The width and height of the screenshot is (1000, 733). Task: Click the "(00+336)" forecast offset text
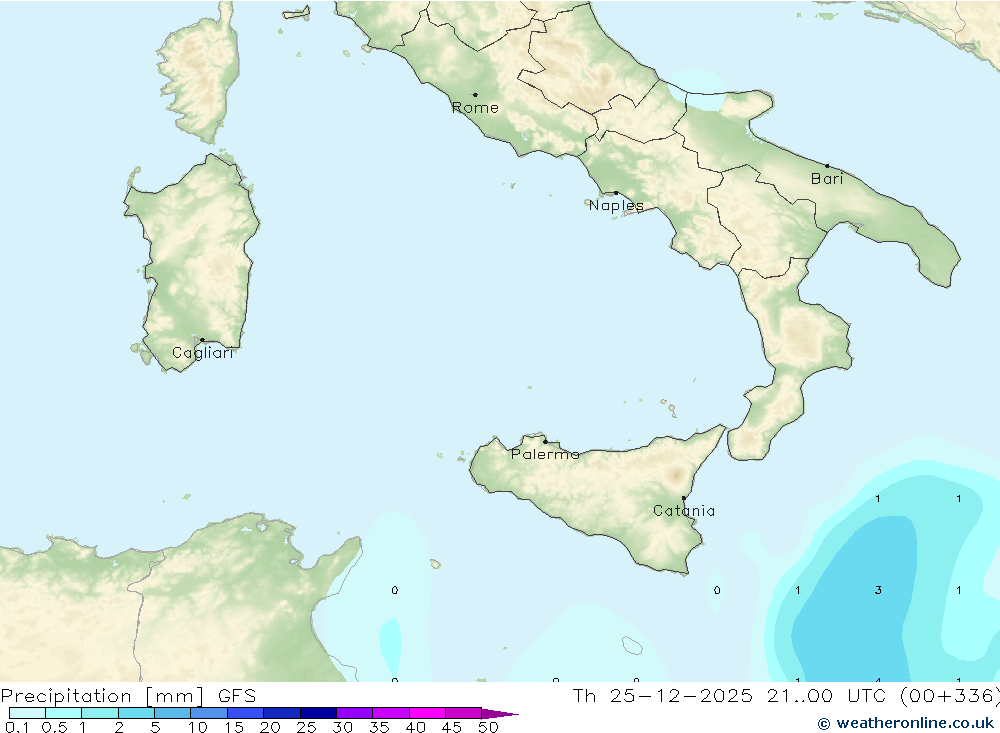949,695
